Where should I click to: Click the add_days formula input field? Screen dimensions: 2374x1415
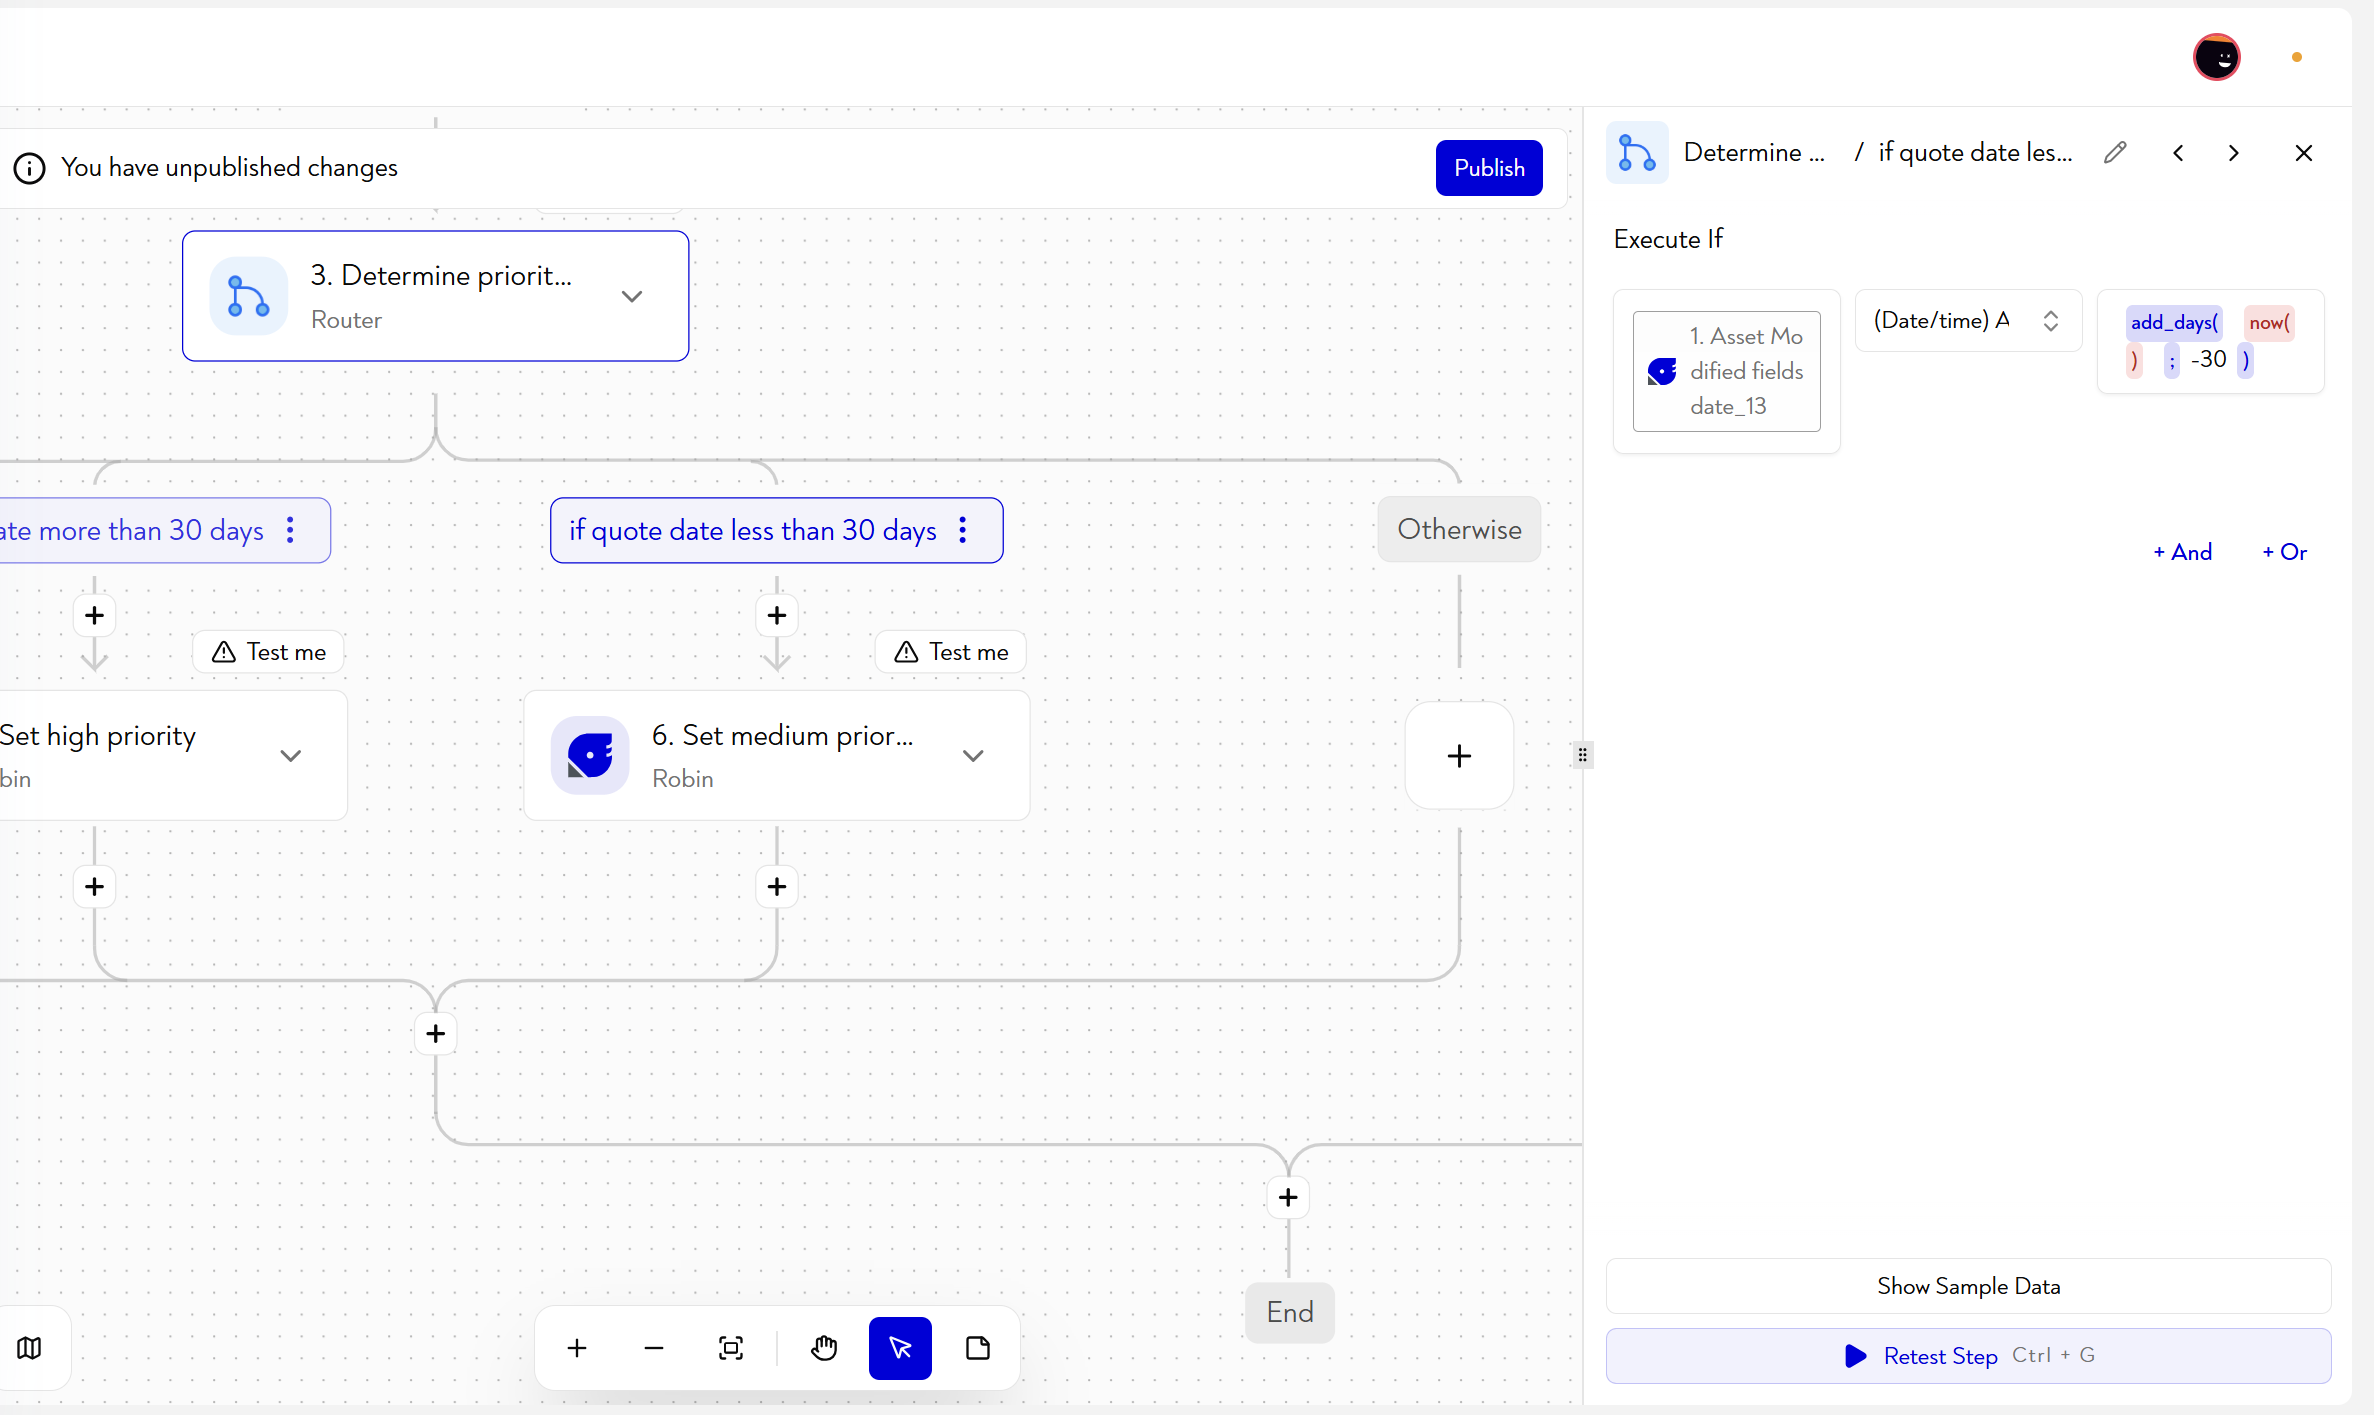2210,341
